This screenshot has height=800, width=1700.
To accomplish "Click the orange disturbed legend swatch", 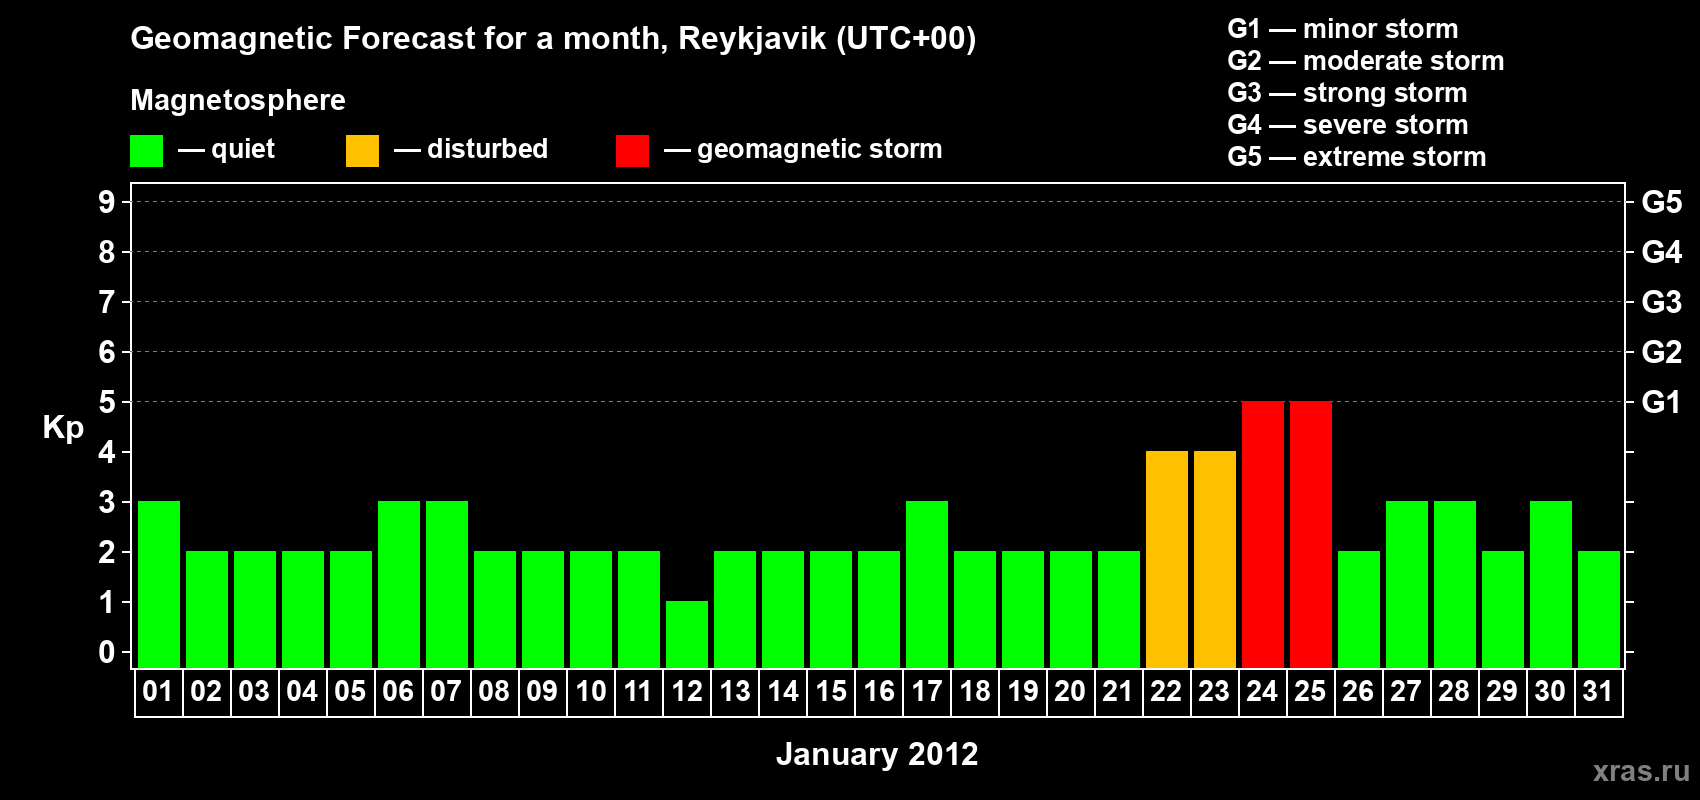I will click(x=362, y=151).
